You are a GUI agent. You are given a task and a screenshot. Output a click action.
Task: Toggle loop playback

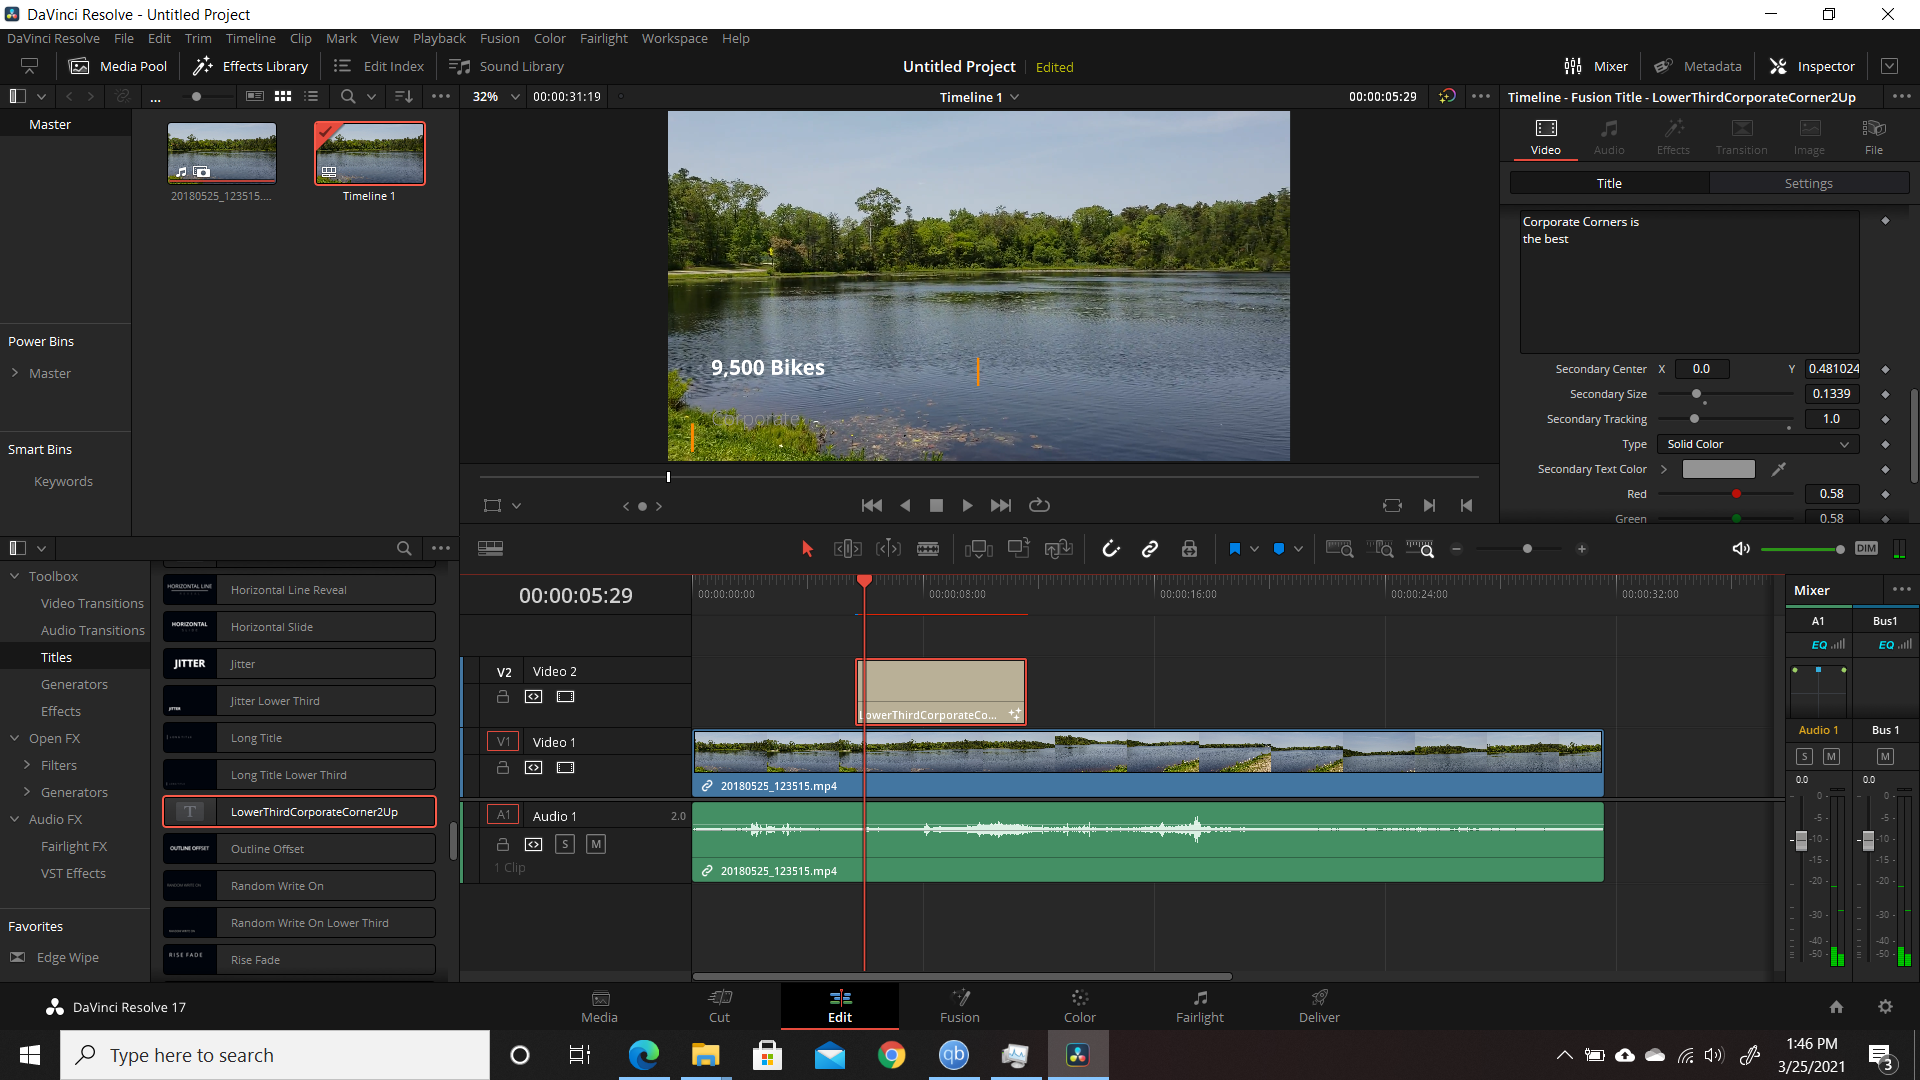point(1039,505)
